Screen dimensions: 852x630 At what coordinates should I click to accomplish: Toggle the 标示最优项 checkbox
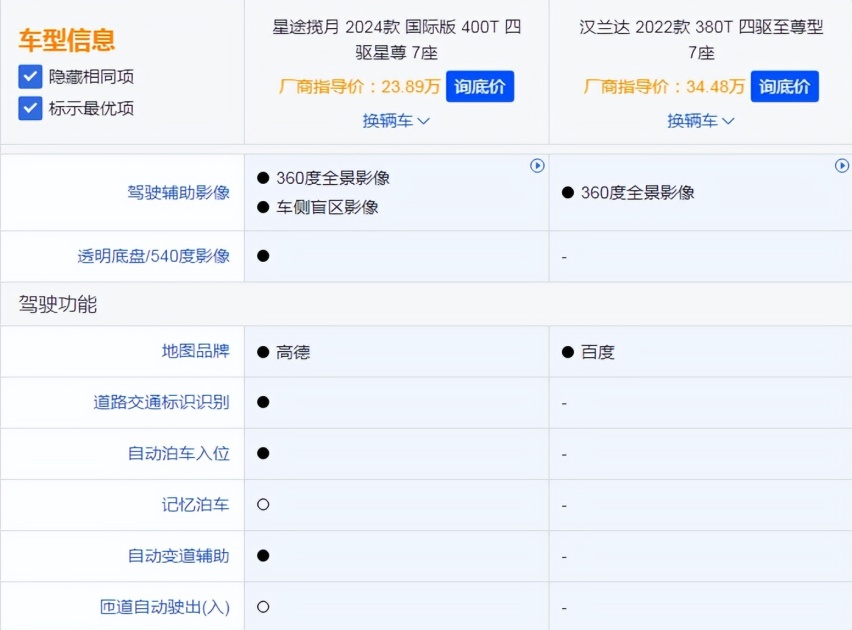[x=30, y=108]
